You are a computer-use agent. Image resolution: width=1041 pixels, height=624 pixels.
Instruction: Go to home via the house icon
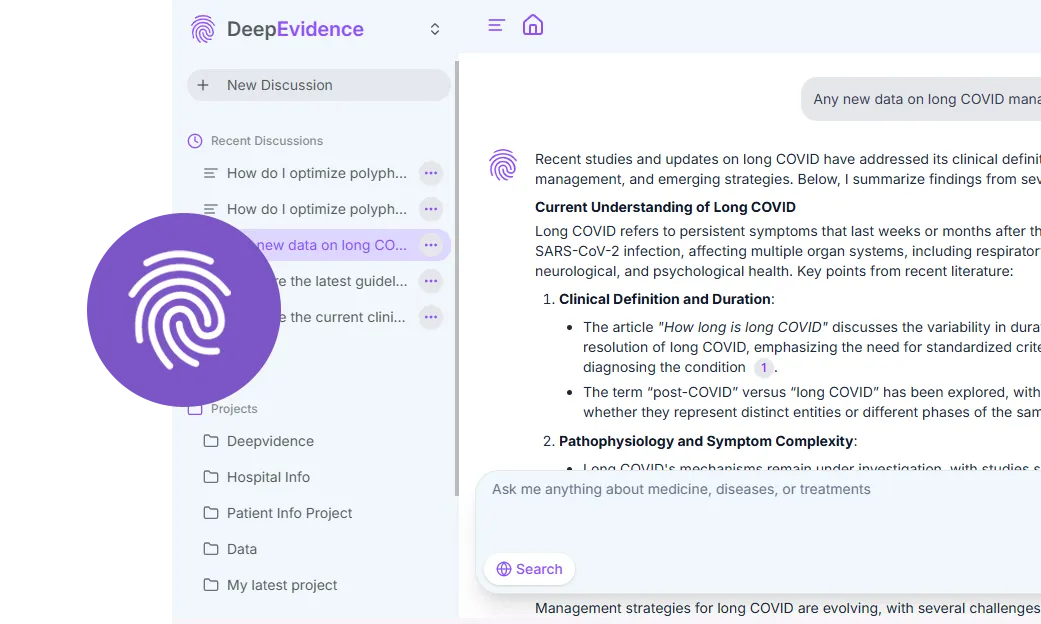point(532,25)
